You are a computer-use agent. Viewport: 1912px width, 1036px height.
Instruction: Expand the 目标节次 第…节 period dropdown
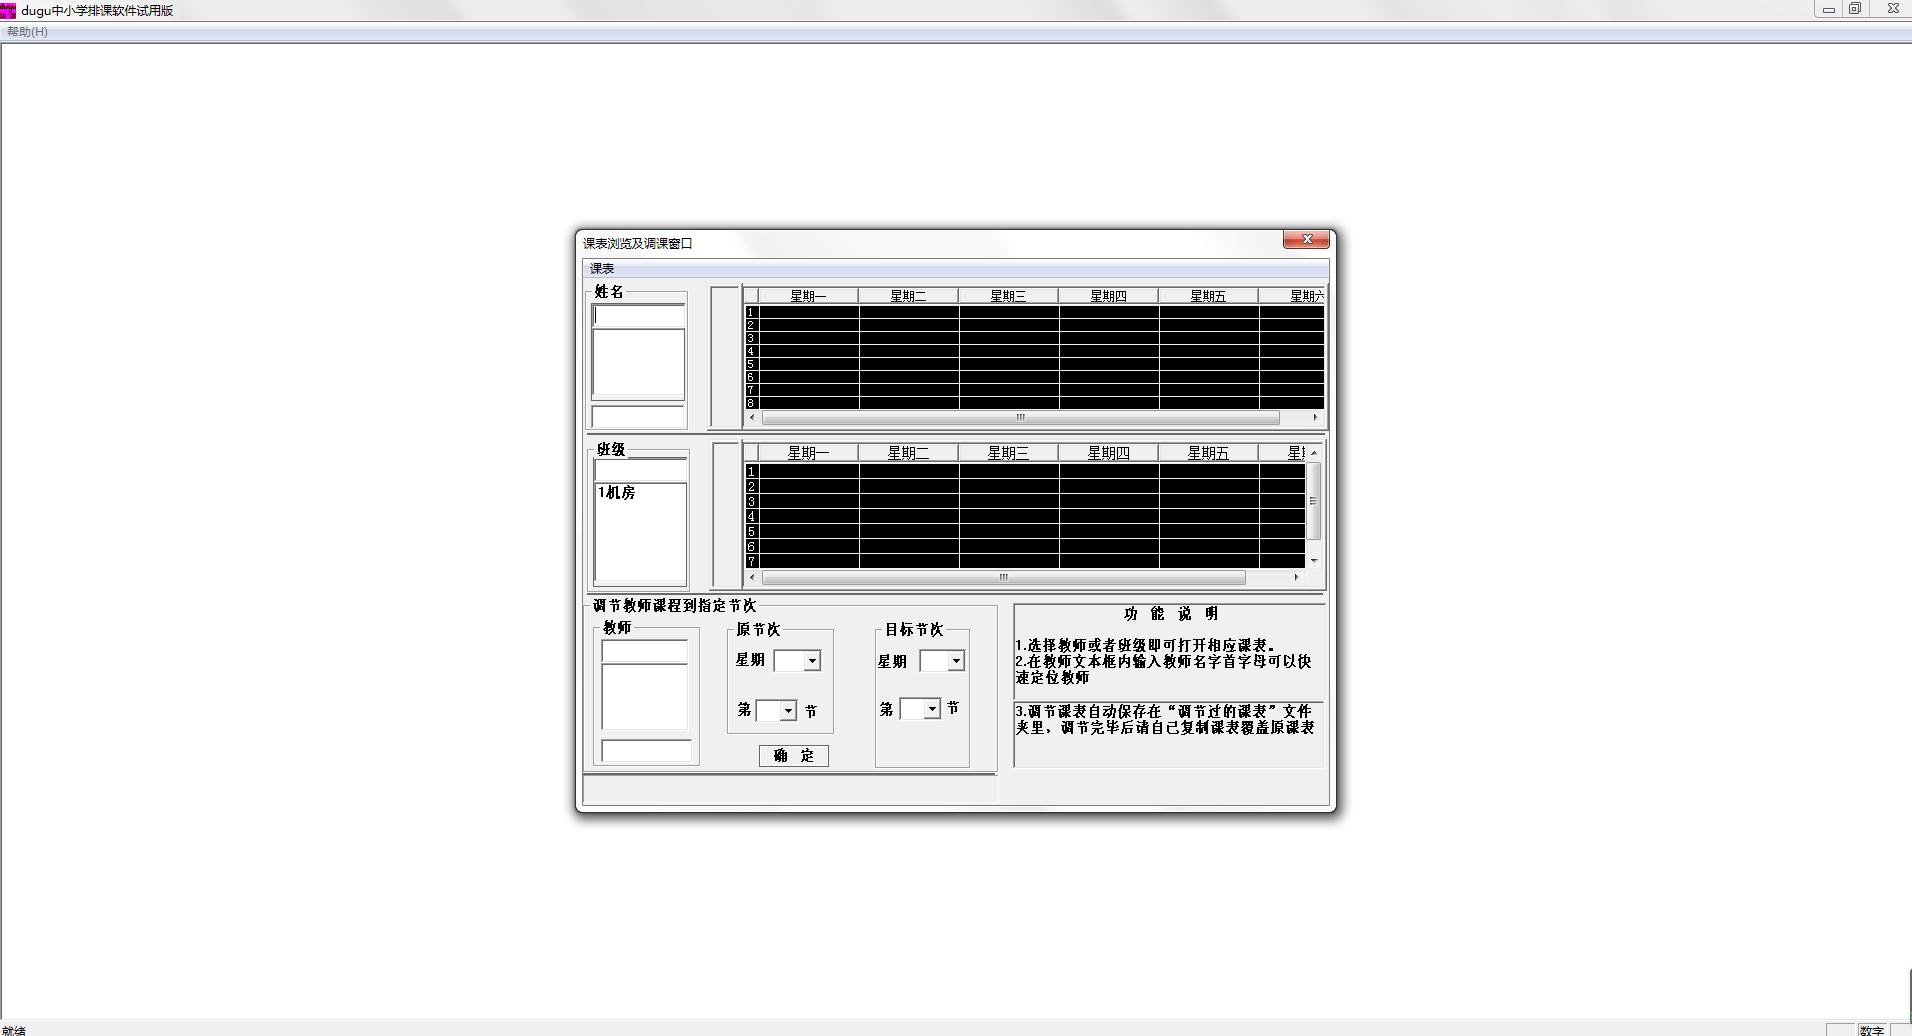point(932,710)
